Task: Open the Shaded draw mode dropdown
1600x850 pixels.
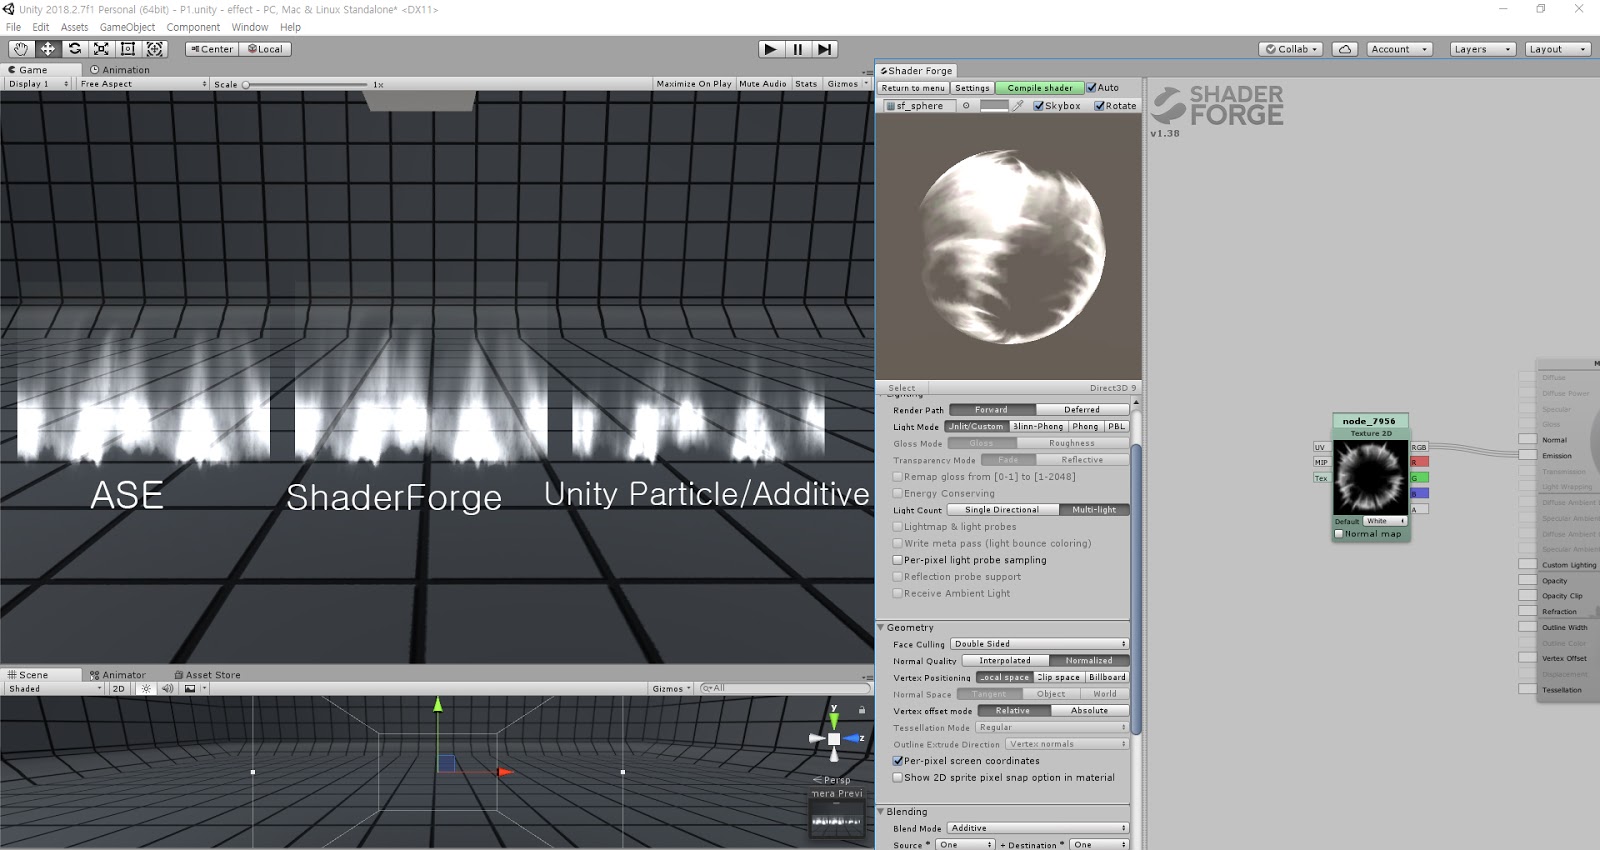Action: click(x=54, y=689)
